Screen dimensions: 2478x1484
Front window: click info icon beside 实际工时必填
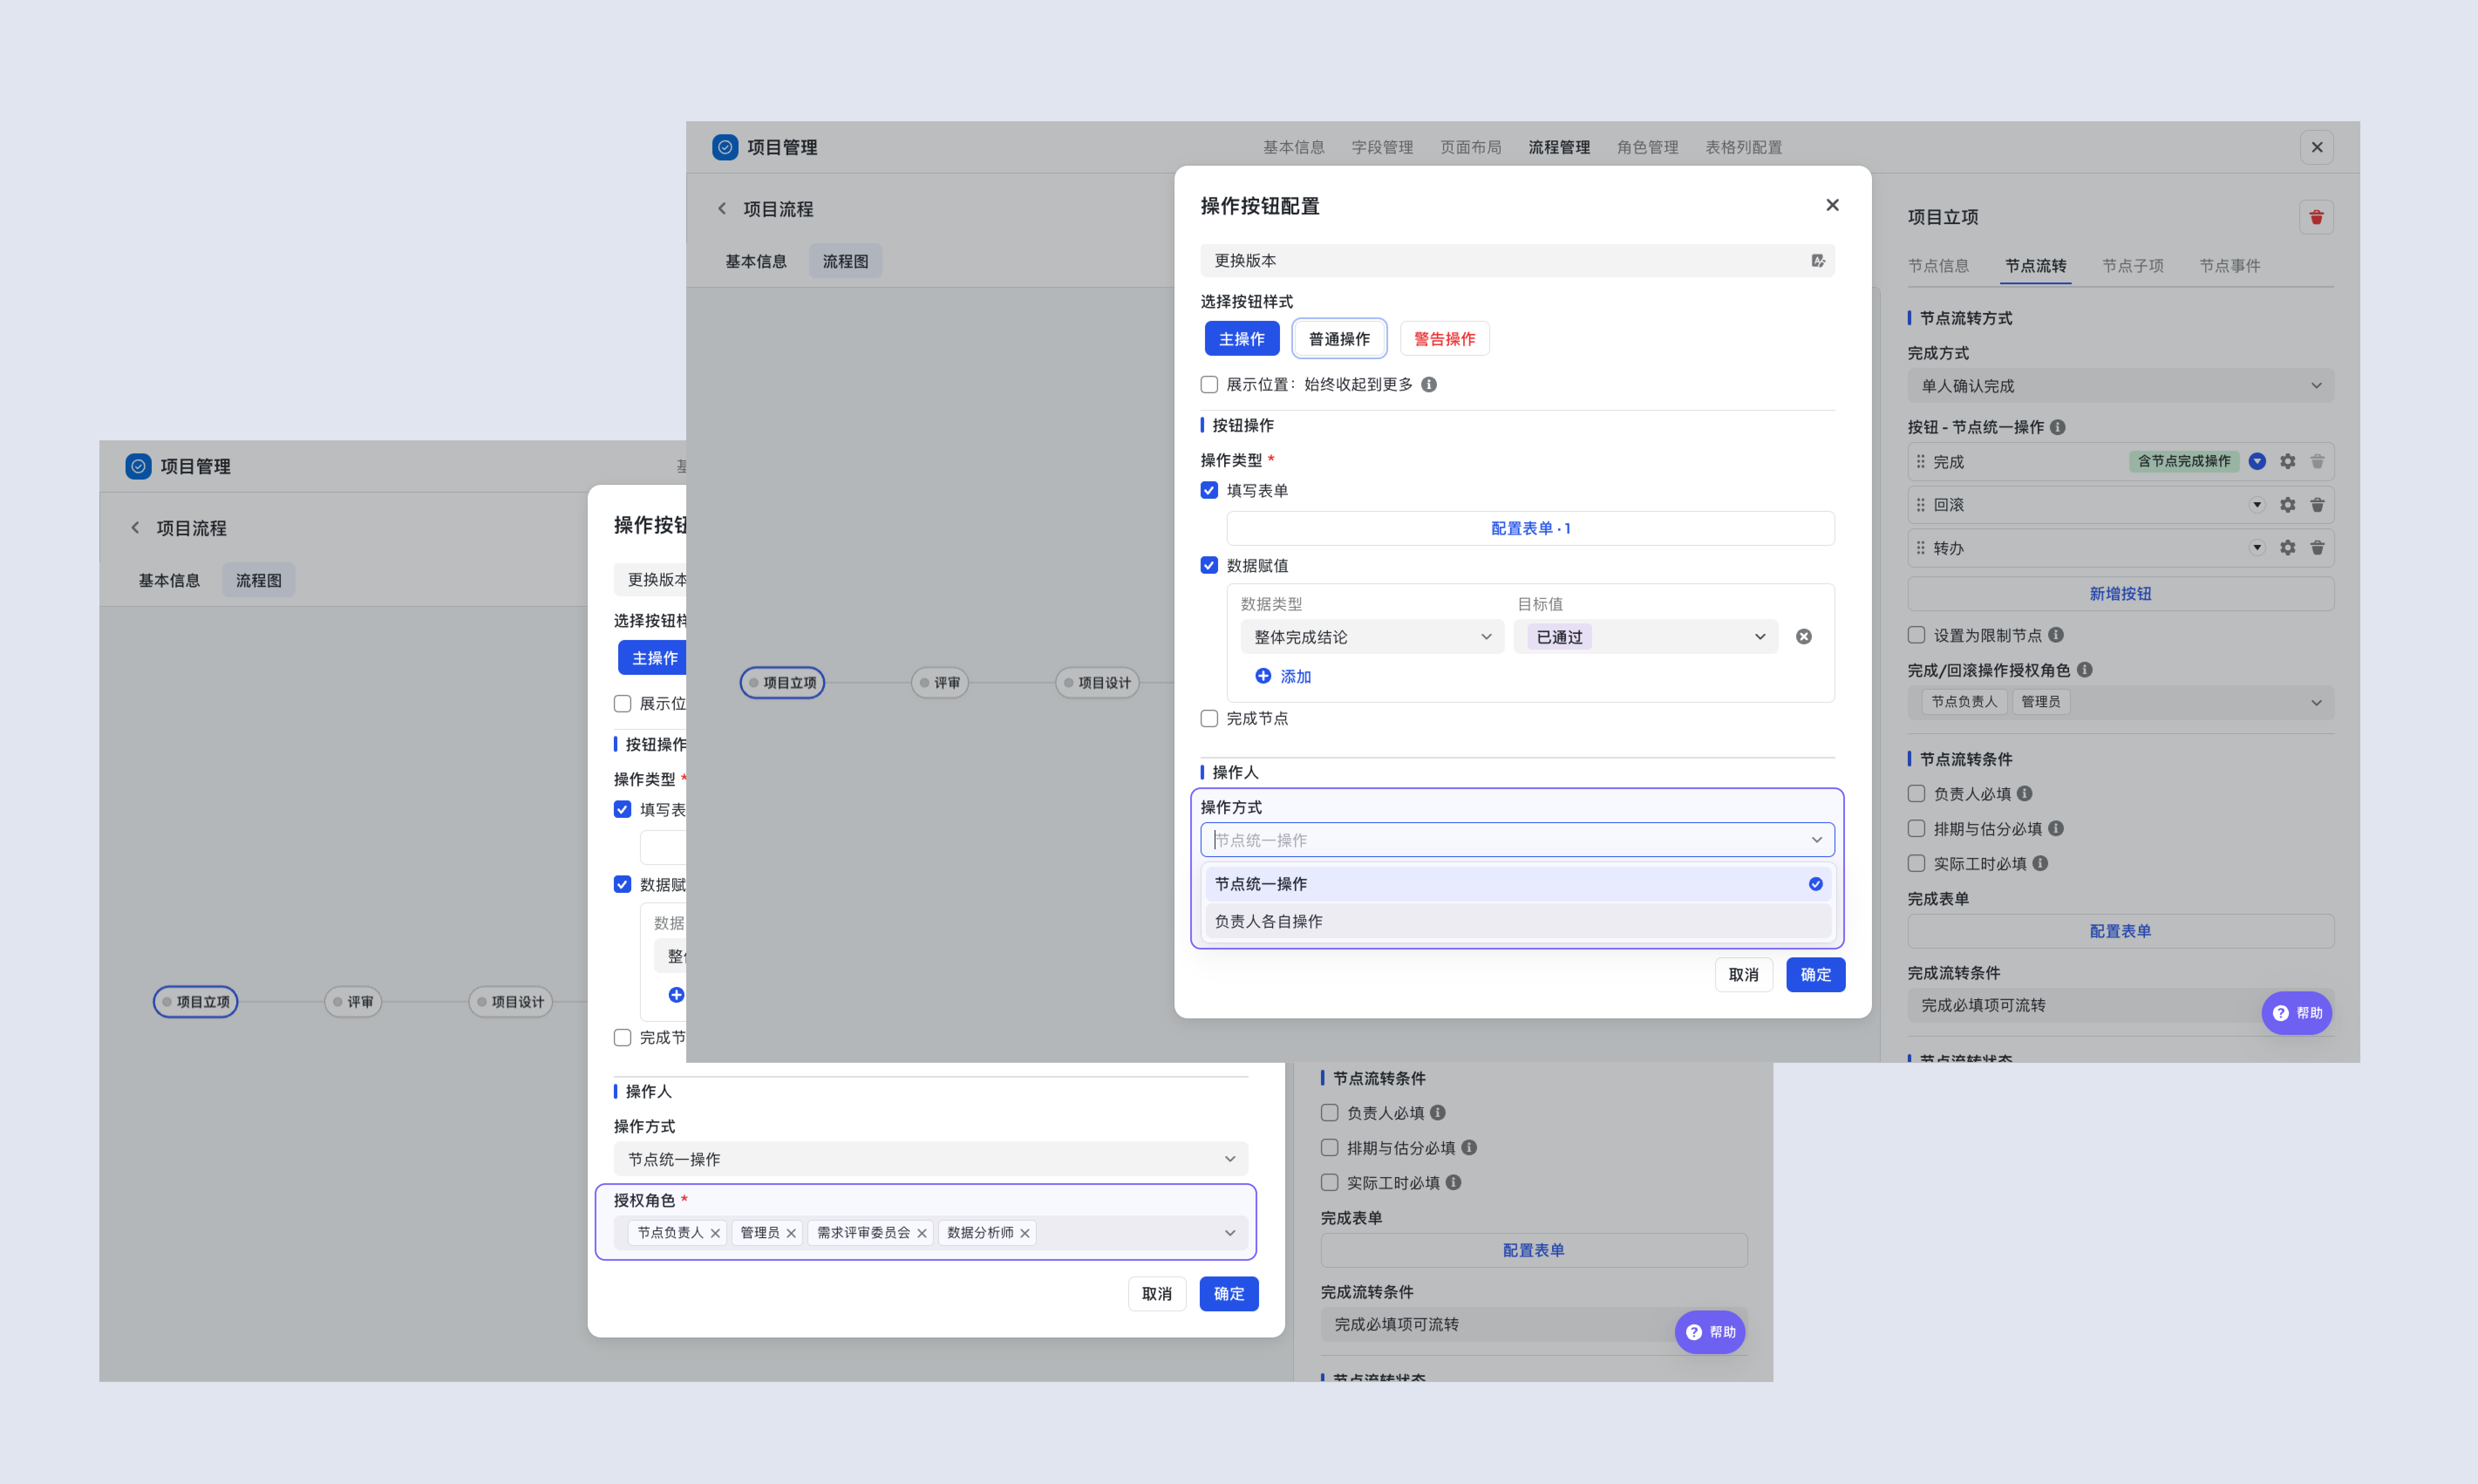pos(2040,864)
